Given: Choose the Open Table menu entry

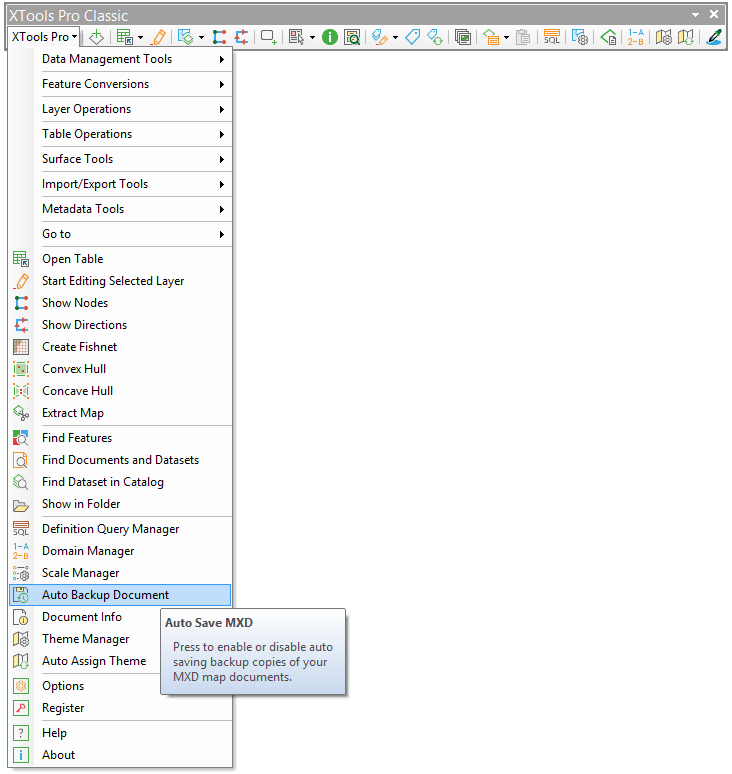Looking at the screenshot, I should pyautogui.click(x=120, y=259).
